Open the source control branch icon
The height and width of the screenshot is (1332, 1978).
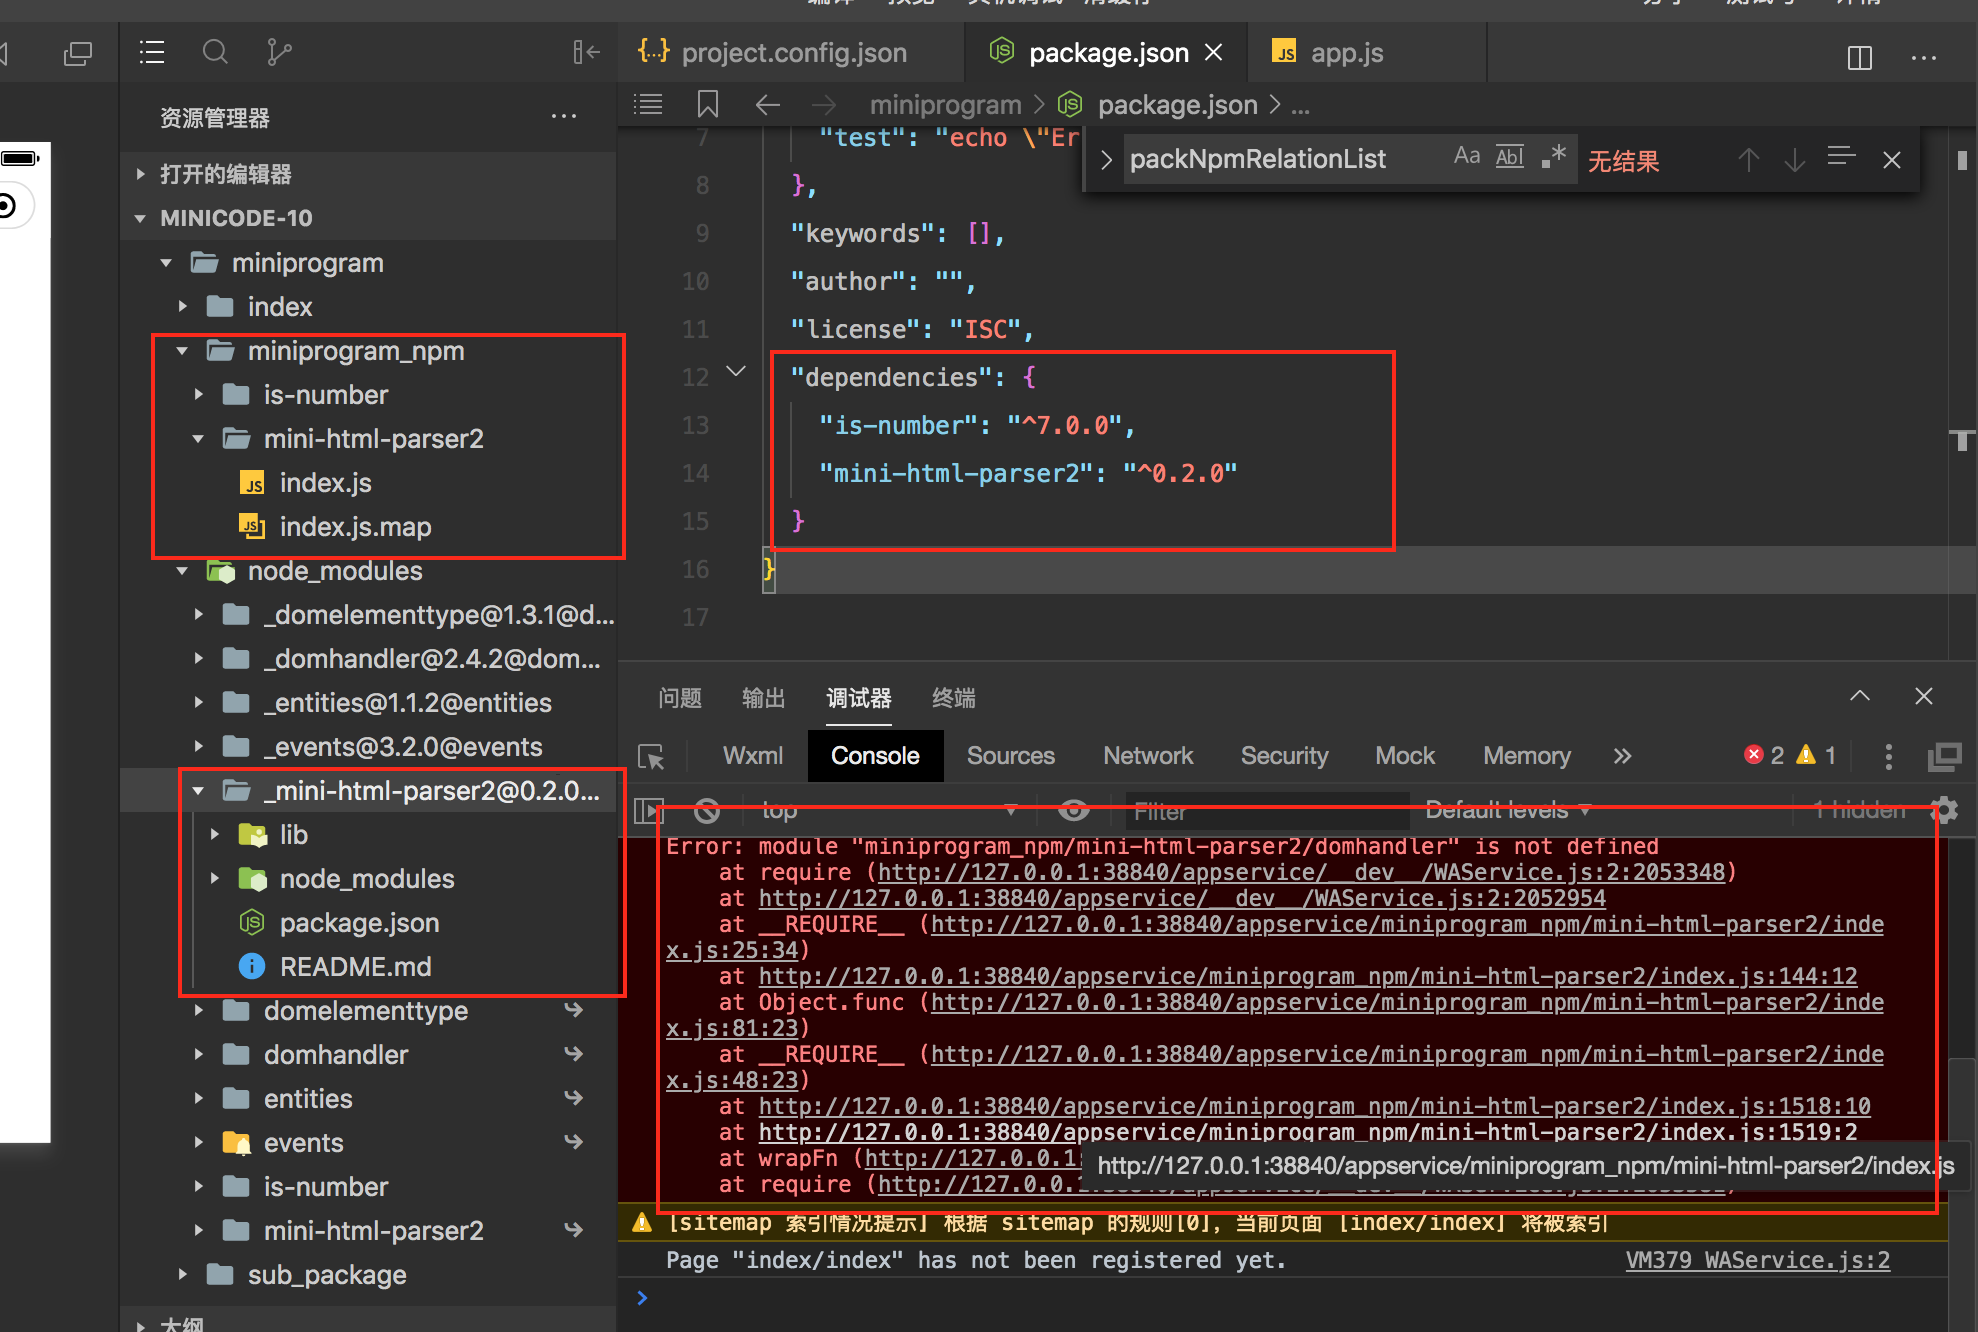[279, 52]
